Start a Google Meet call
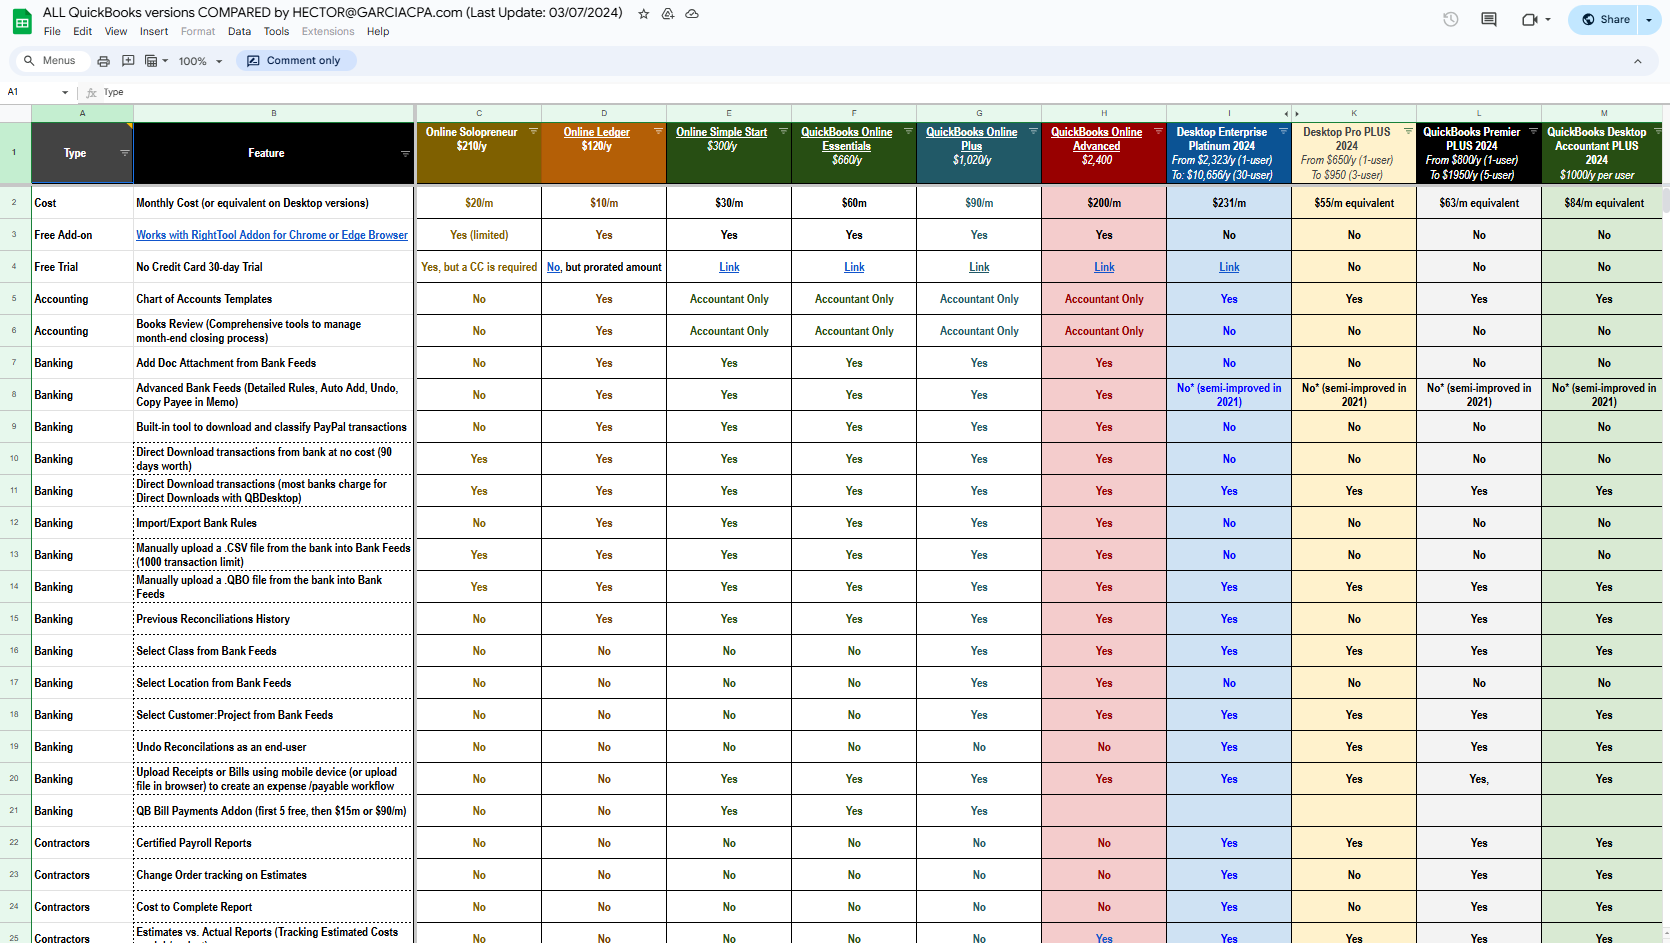Viewport: 1670px width, 943px height. 1530,20
